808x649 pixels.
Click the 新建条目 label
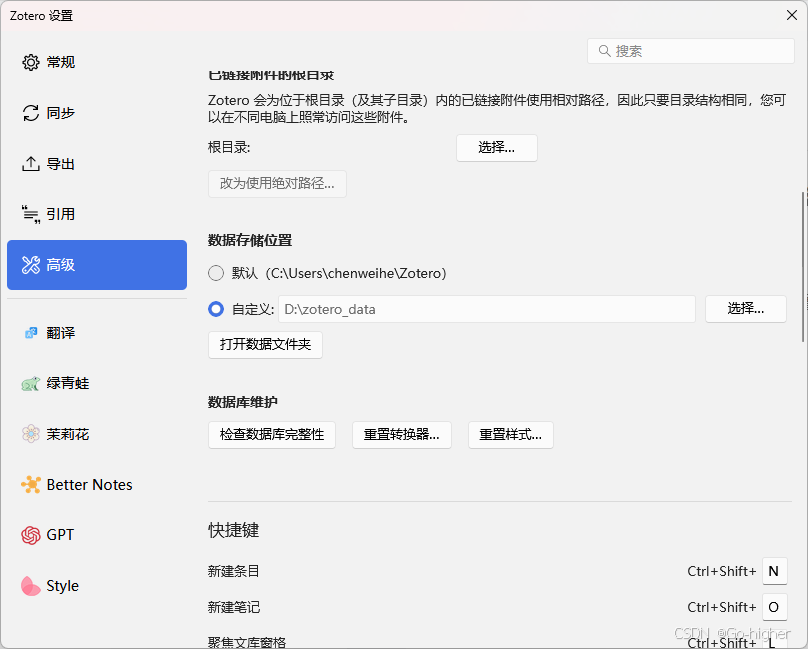233,571
